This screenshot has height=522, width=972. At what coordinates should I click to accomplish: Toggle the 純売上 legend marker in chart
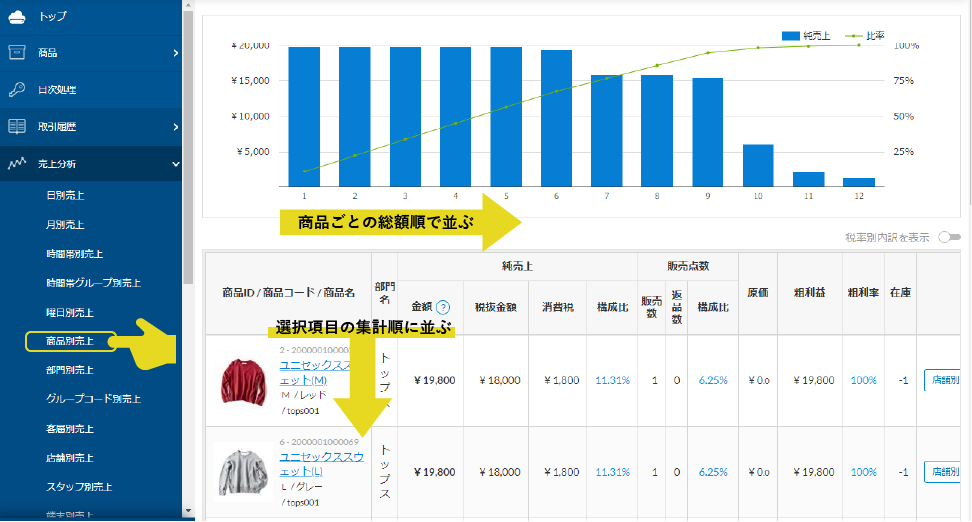(x=790, y=34)
